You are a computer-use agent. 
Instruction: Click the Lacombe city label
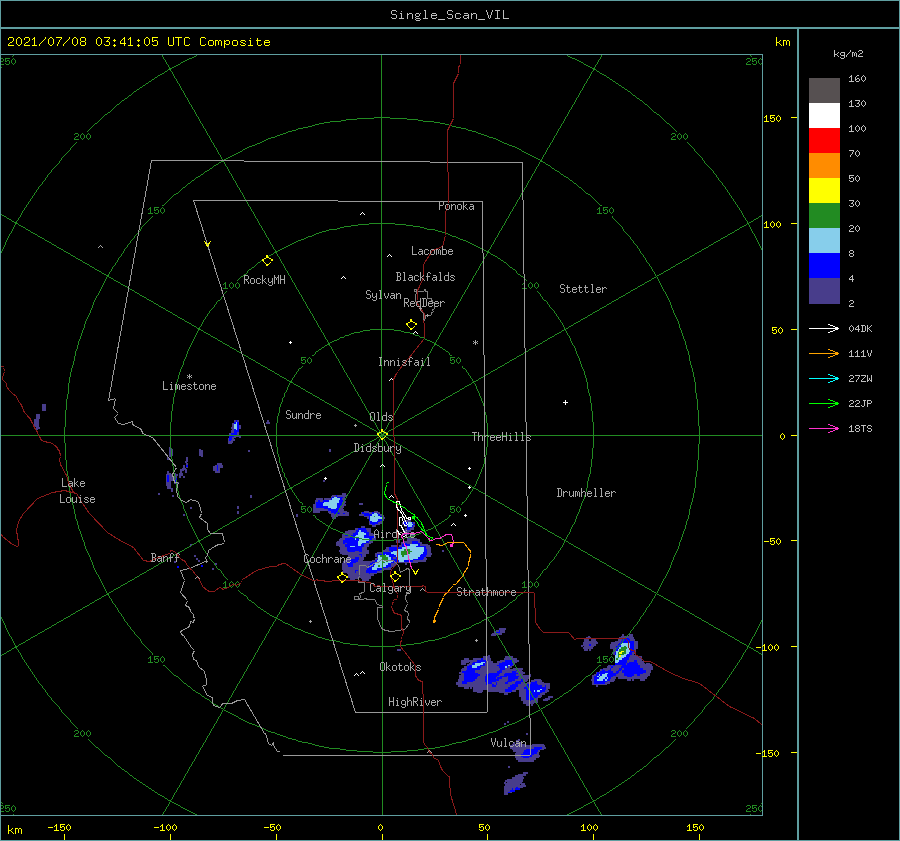point(432,251)
